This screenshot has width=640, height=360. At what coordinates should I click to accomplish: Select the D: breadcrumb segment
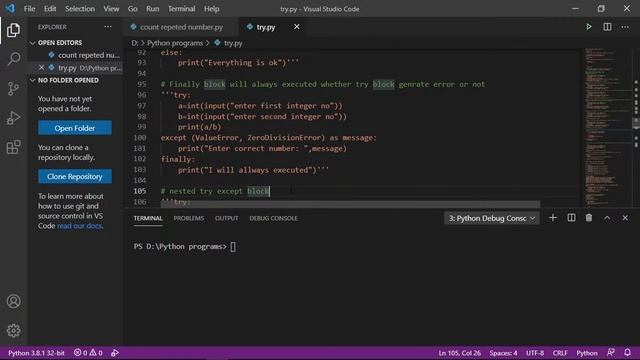coord(135,43)
